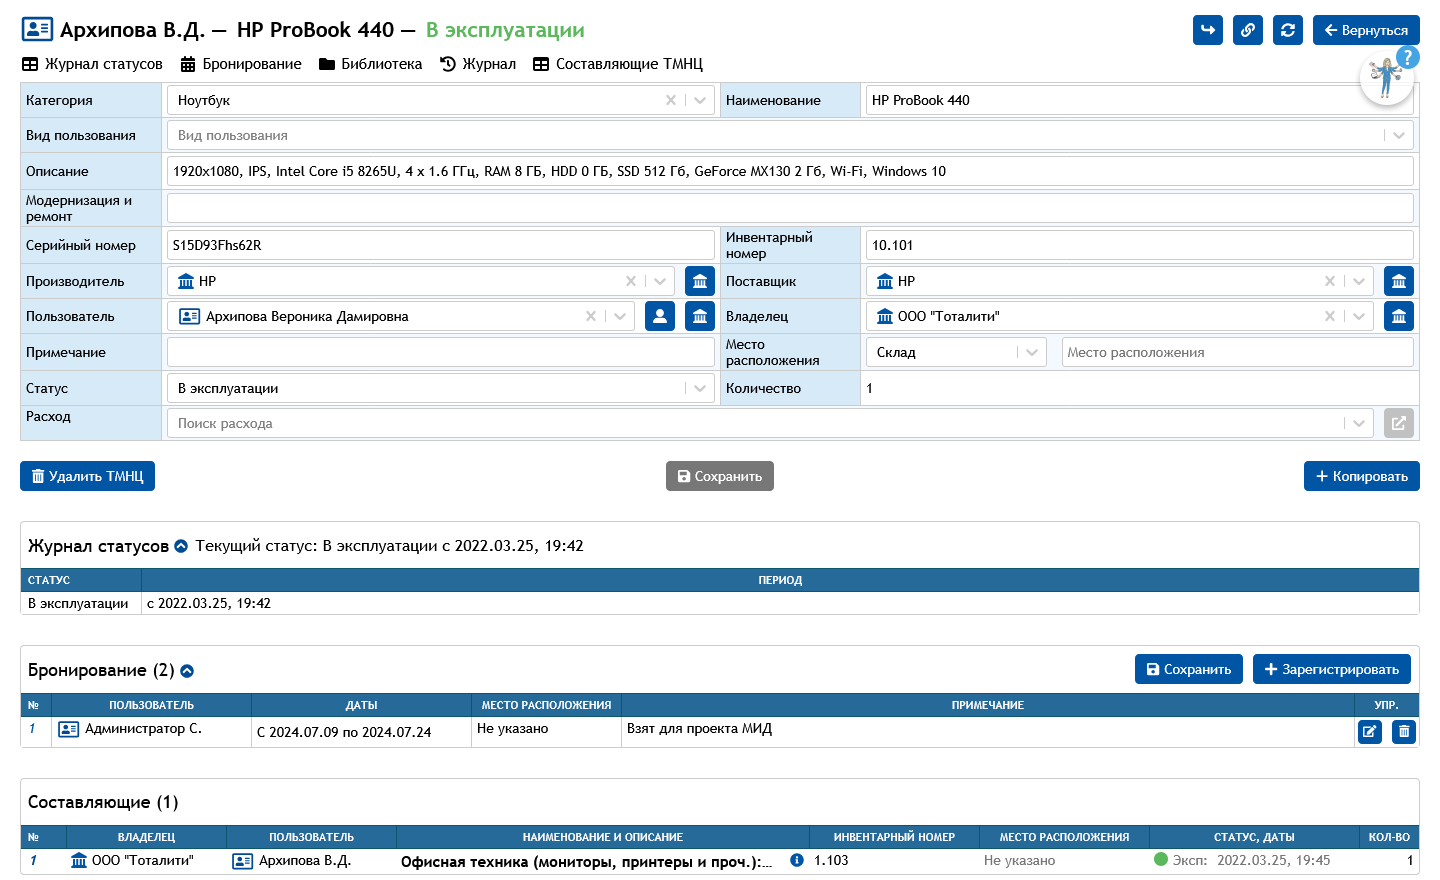
Task: Edit the booking by Администратор С.
Action: coord(1369,732)
